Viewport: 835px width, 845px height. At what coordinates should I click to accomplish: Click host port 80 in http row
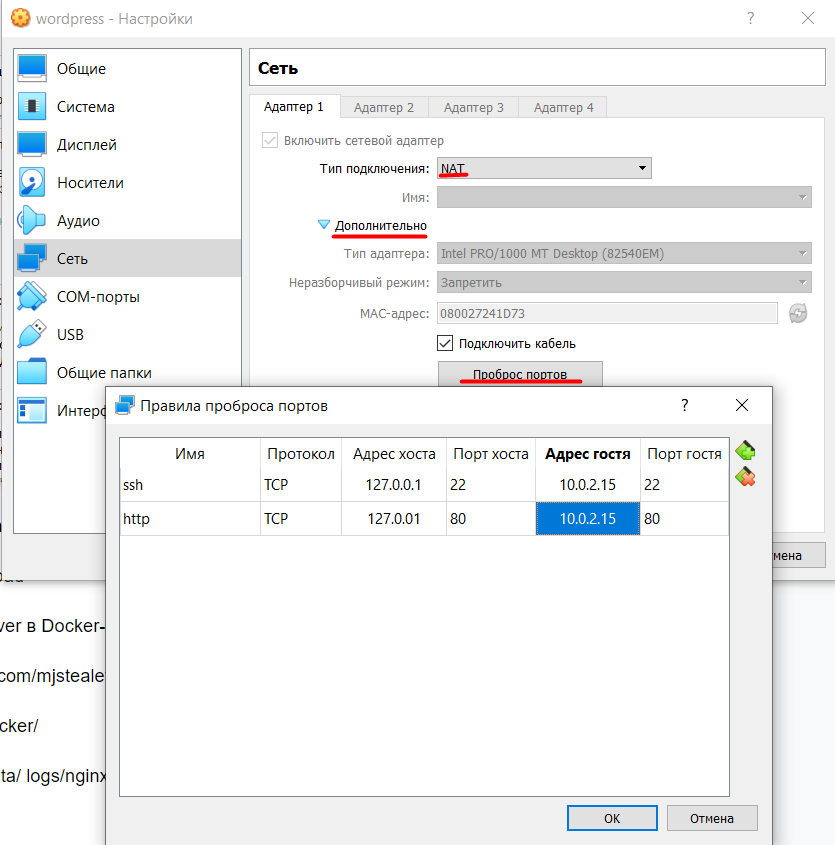(x=491, y=518)
